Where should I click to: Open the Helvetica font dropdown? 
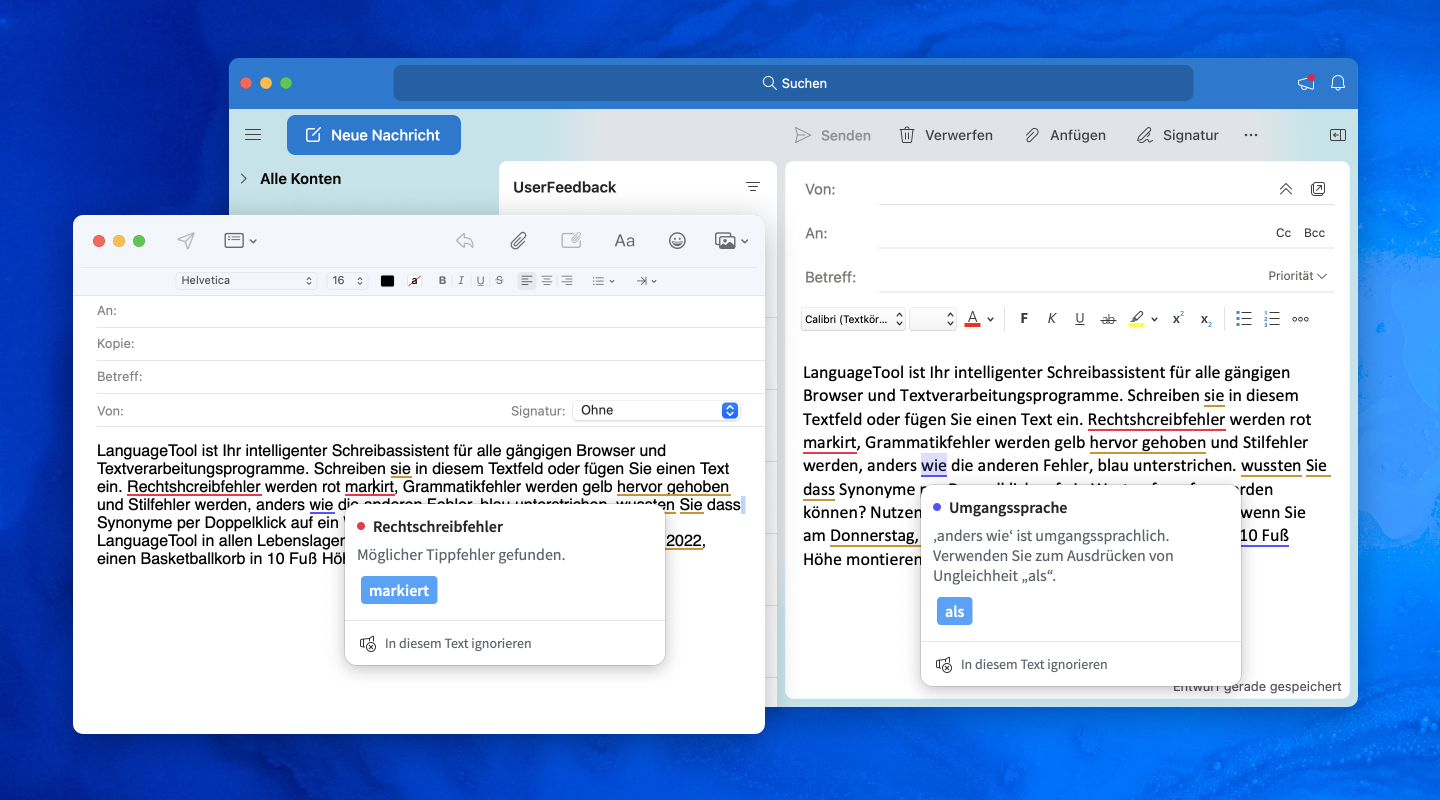point(246,281)
